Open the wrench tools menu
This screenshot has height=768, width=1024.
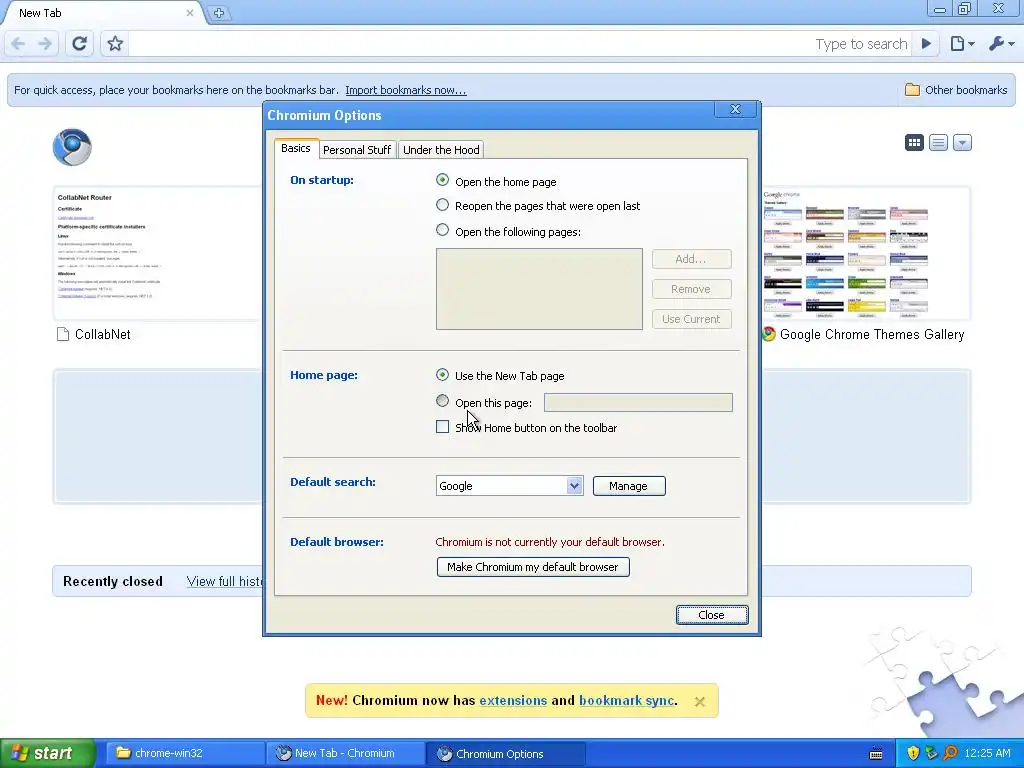pos(1000,44)
